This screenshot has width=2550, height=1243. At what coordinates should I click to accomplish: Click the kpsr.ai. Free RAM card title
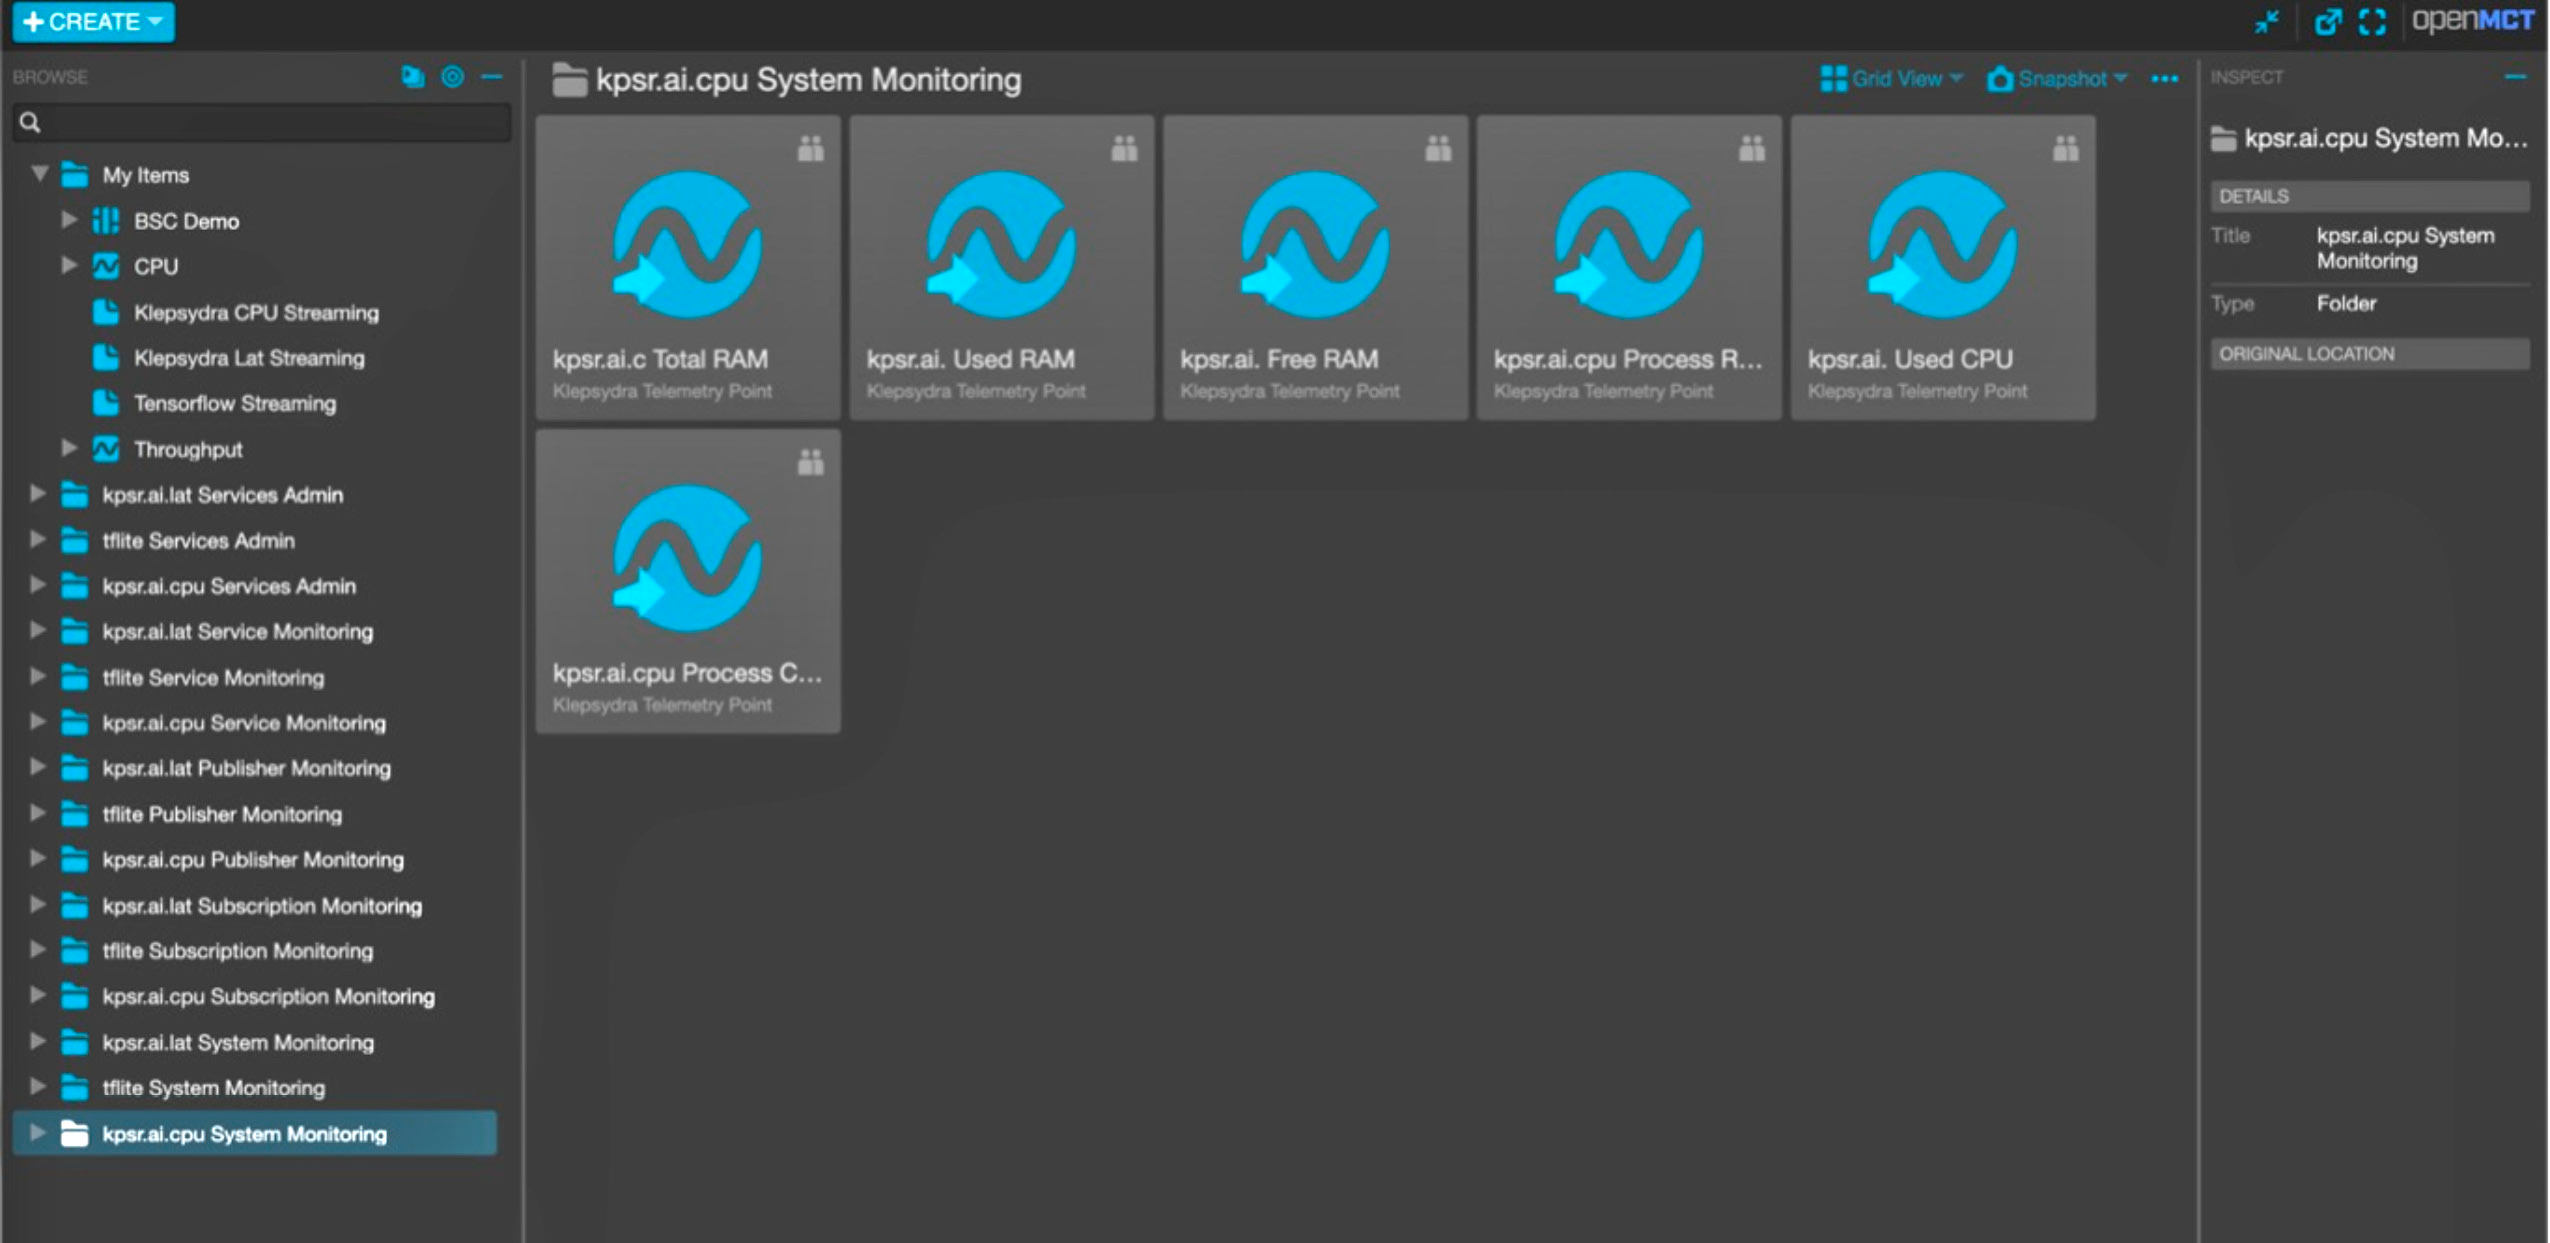tap(1278, 359)
